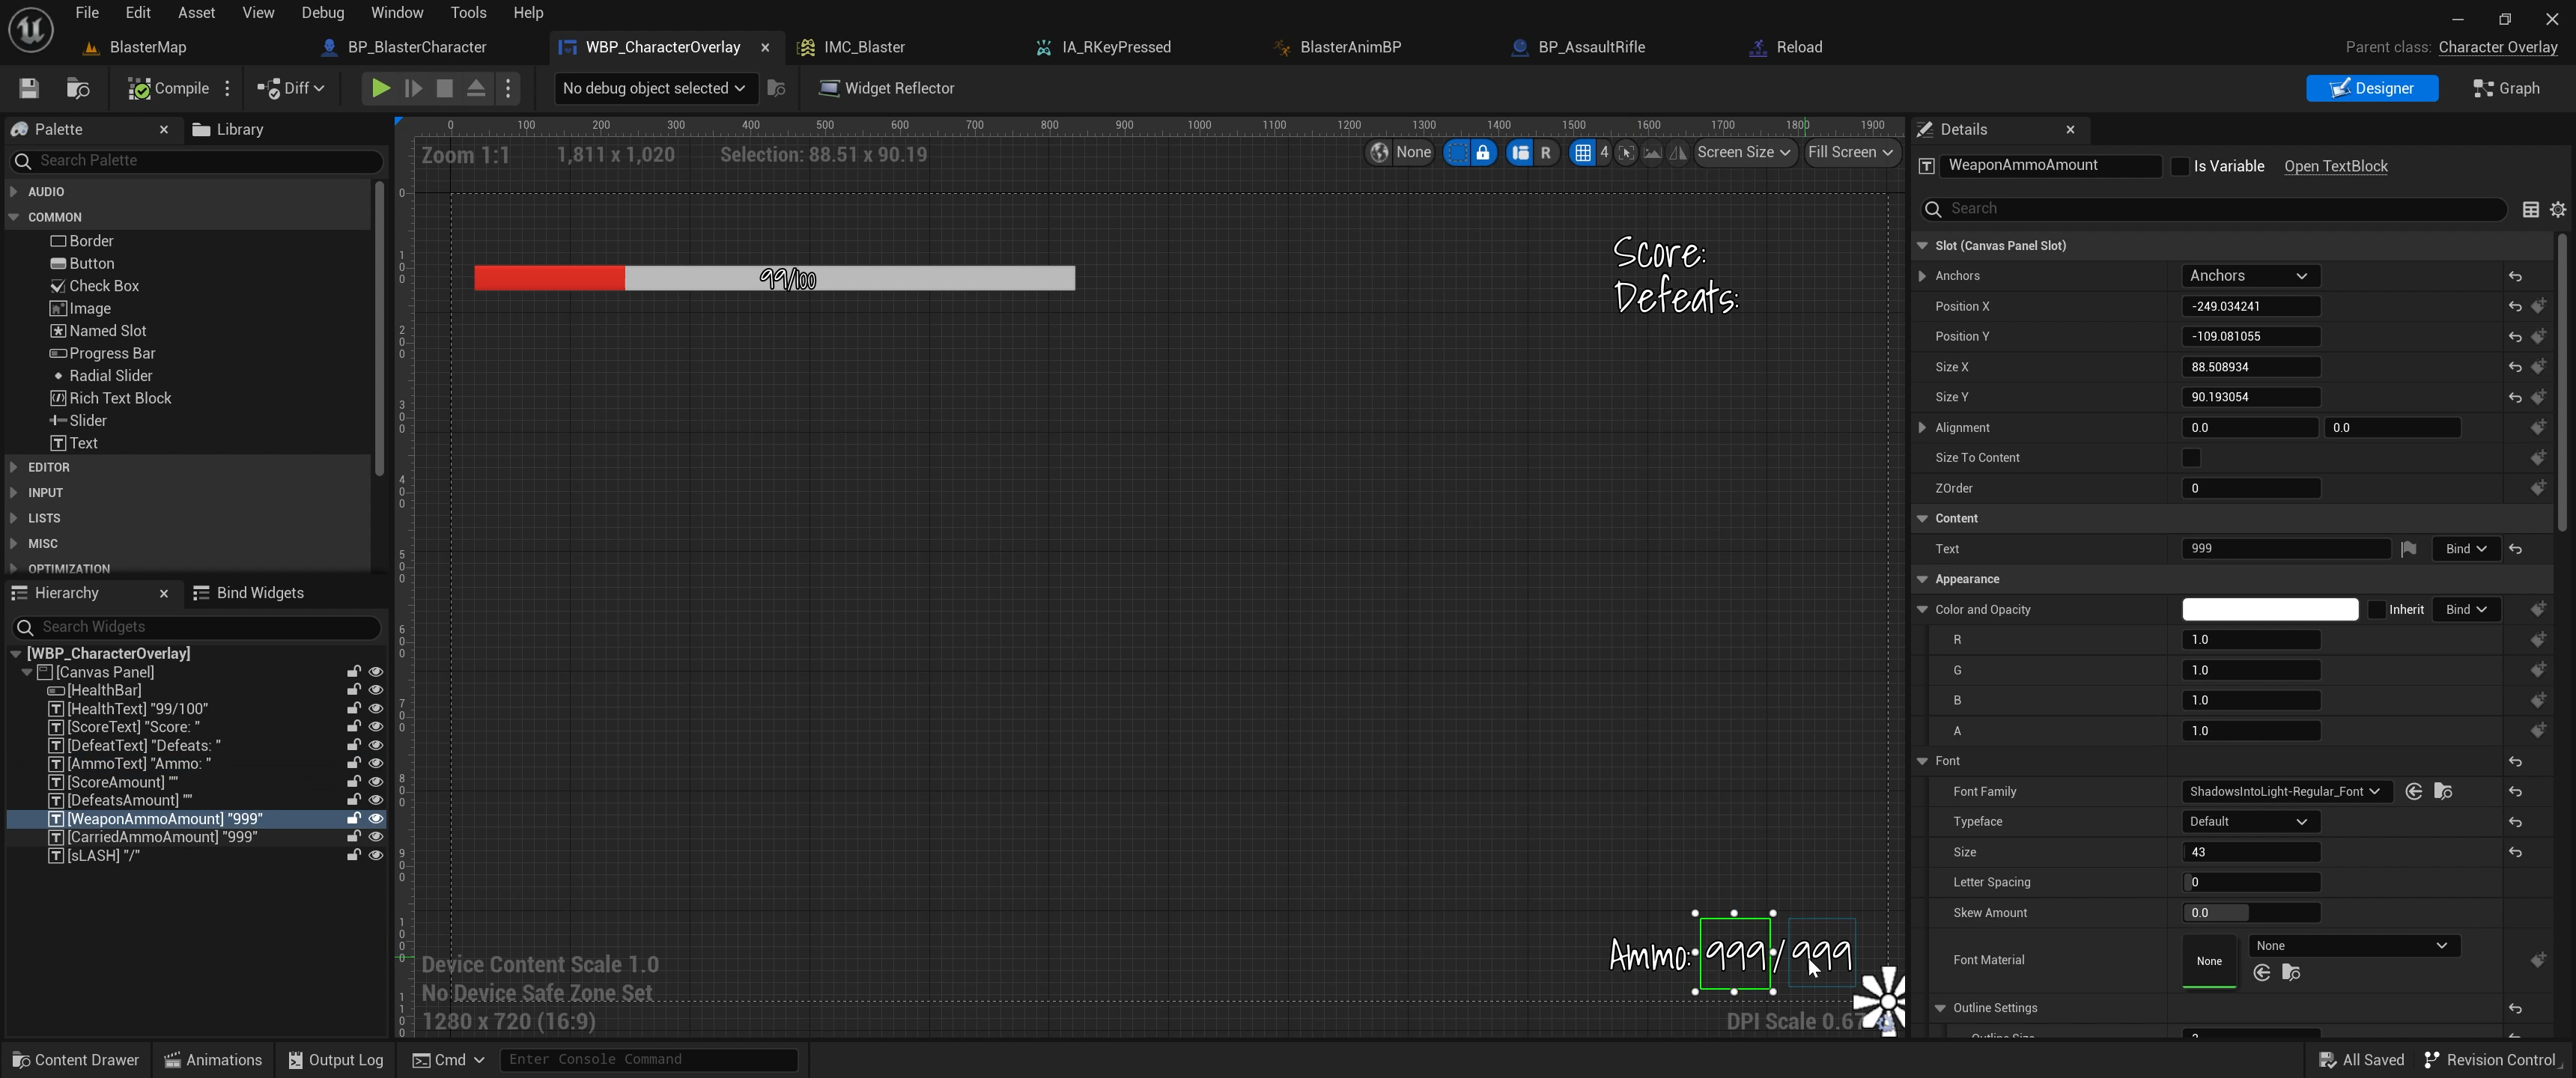Click the white Color and Opacity swatch
This screenshot has width=2576, height=1078.
[x=2269, y=609]
